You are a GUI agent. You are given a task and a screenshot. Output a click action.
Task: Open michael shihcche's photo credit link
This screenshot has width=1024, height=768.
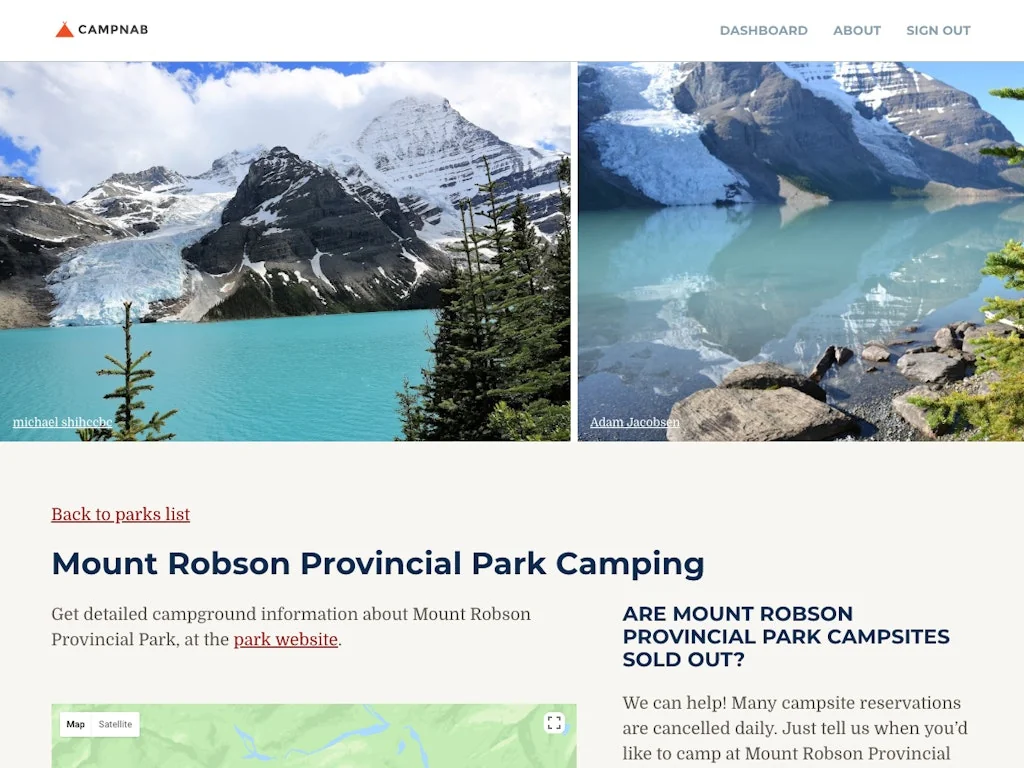(x=62, y=422)
